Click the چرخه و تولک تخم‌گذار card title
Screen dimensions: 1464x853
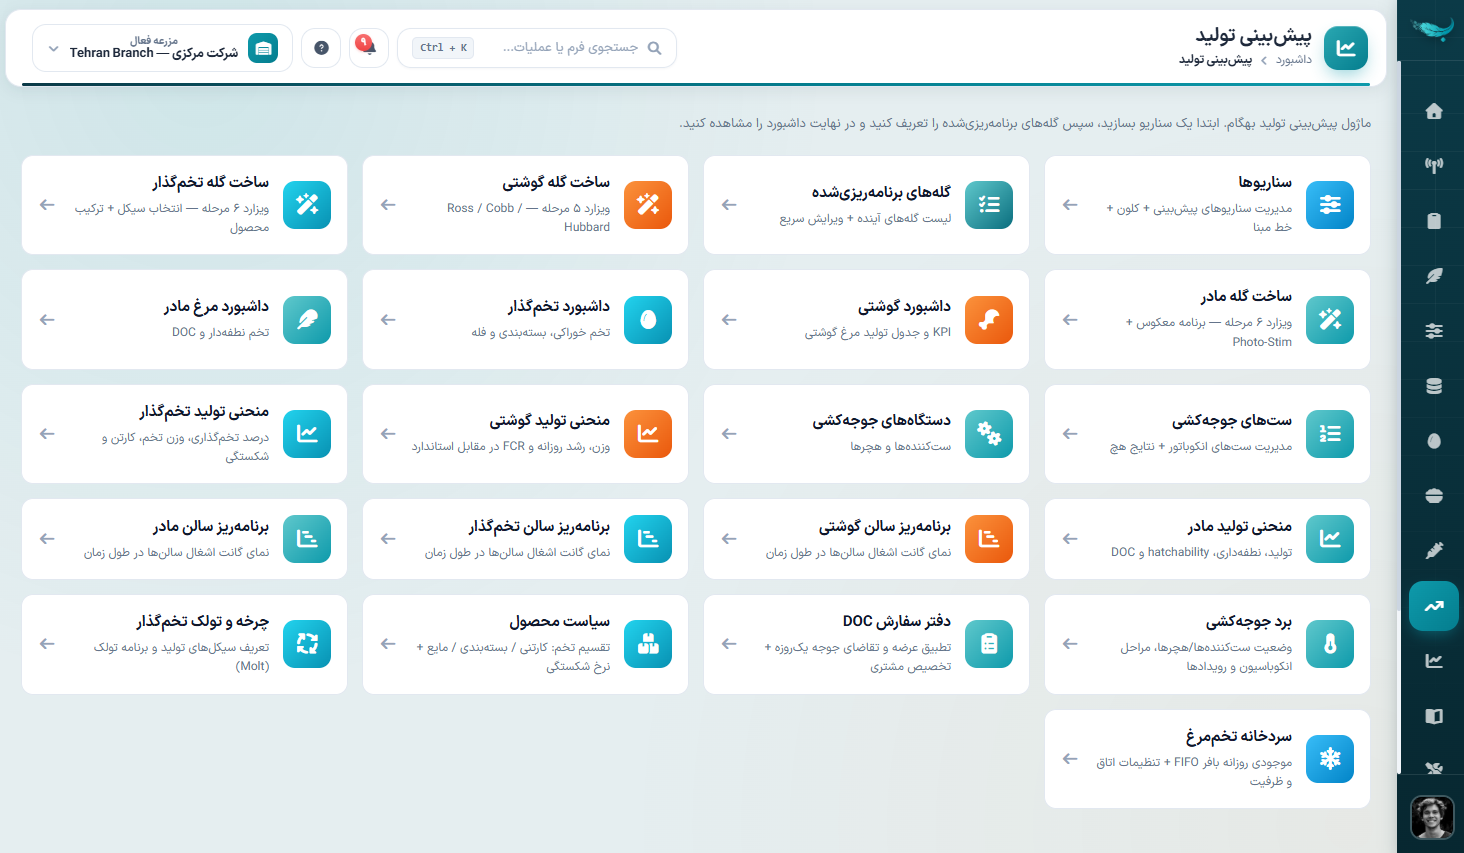[x=203, y=621]
